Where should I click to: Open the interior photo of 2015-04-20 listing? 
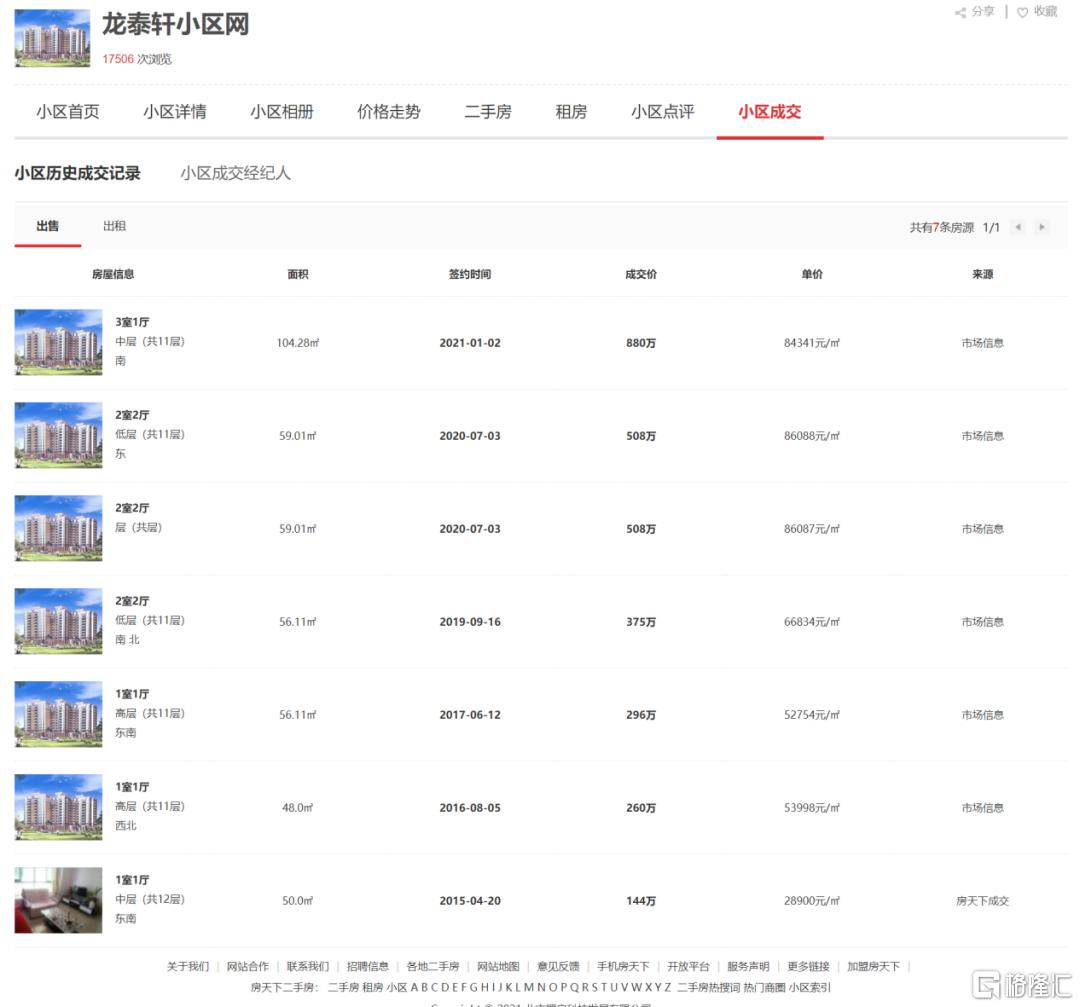pyautogui.click(x=58, y=900)
